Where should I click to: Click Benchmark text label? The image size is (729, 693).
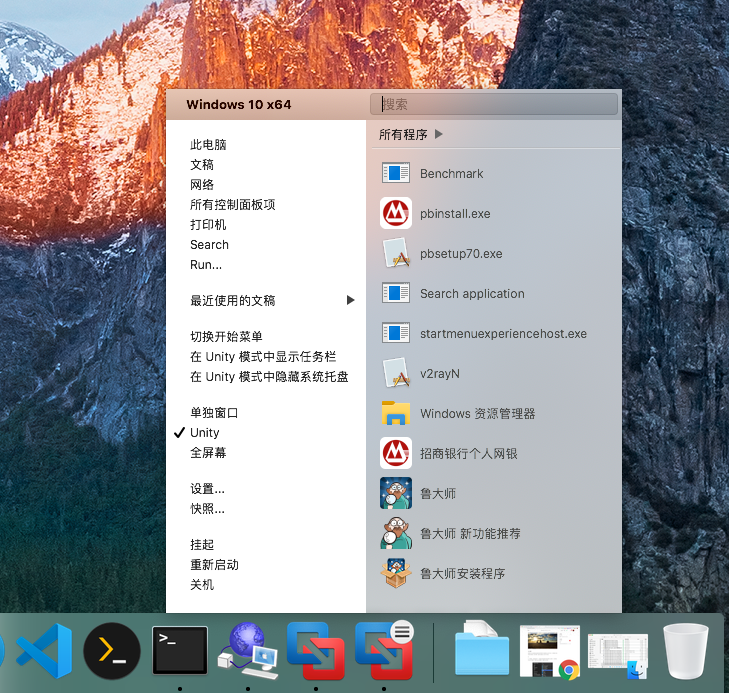(x=451, y=173)
